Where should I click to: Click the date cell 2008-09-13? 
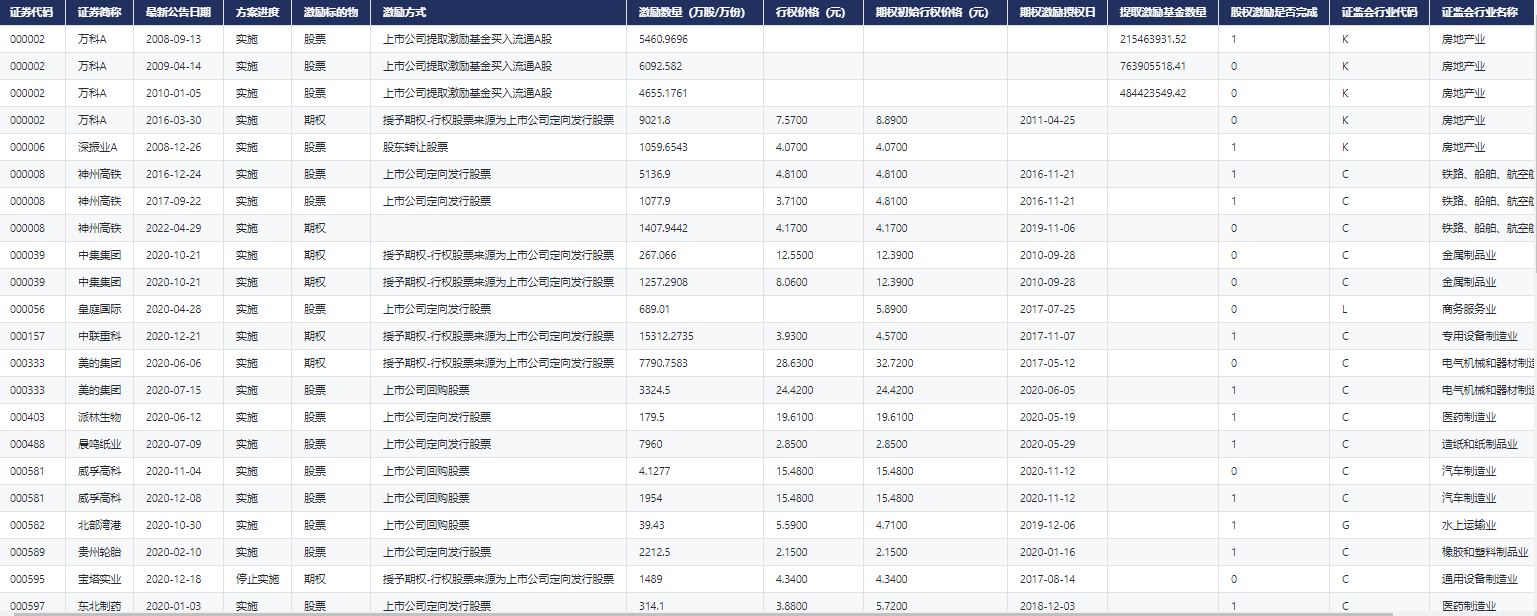point(173,39)
